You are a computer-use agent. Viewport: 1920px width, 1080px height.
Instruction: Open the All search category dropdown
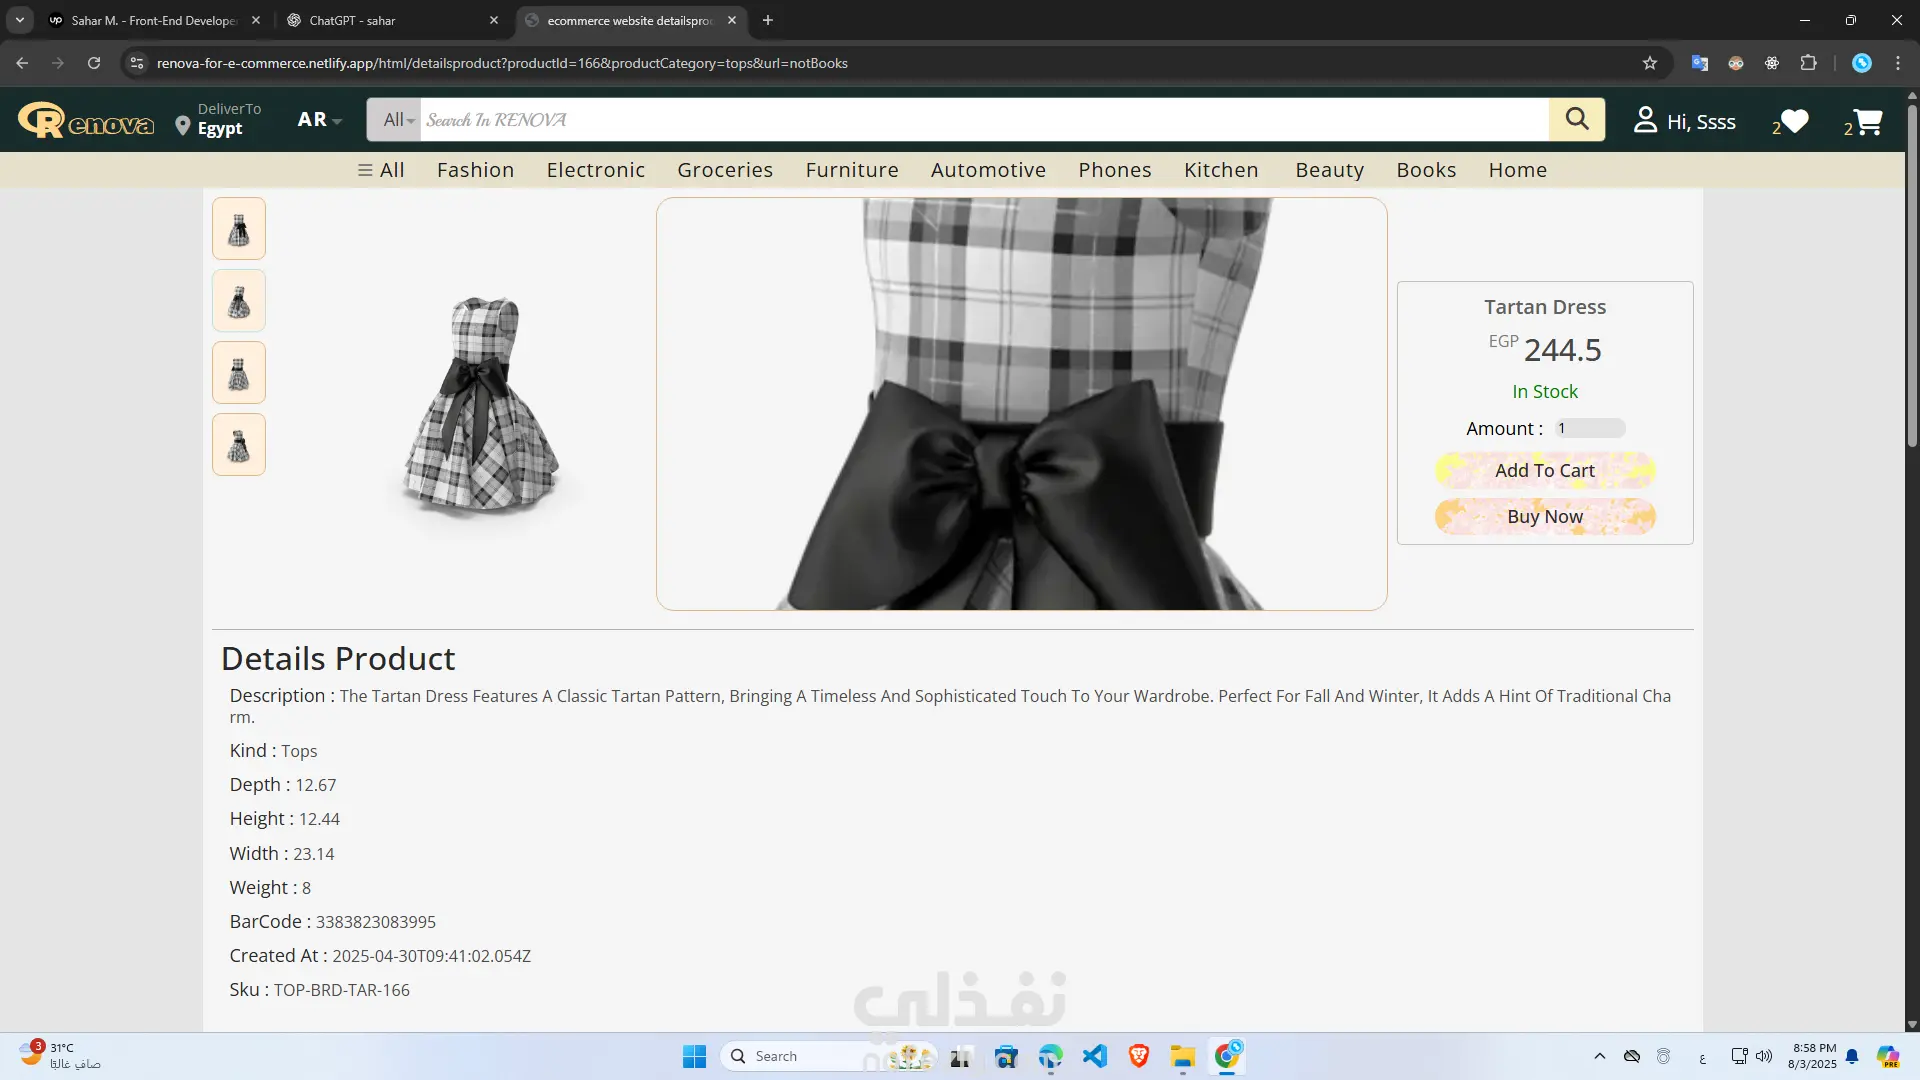pyautogui.click(x=396, y=120)
